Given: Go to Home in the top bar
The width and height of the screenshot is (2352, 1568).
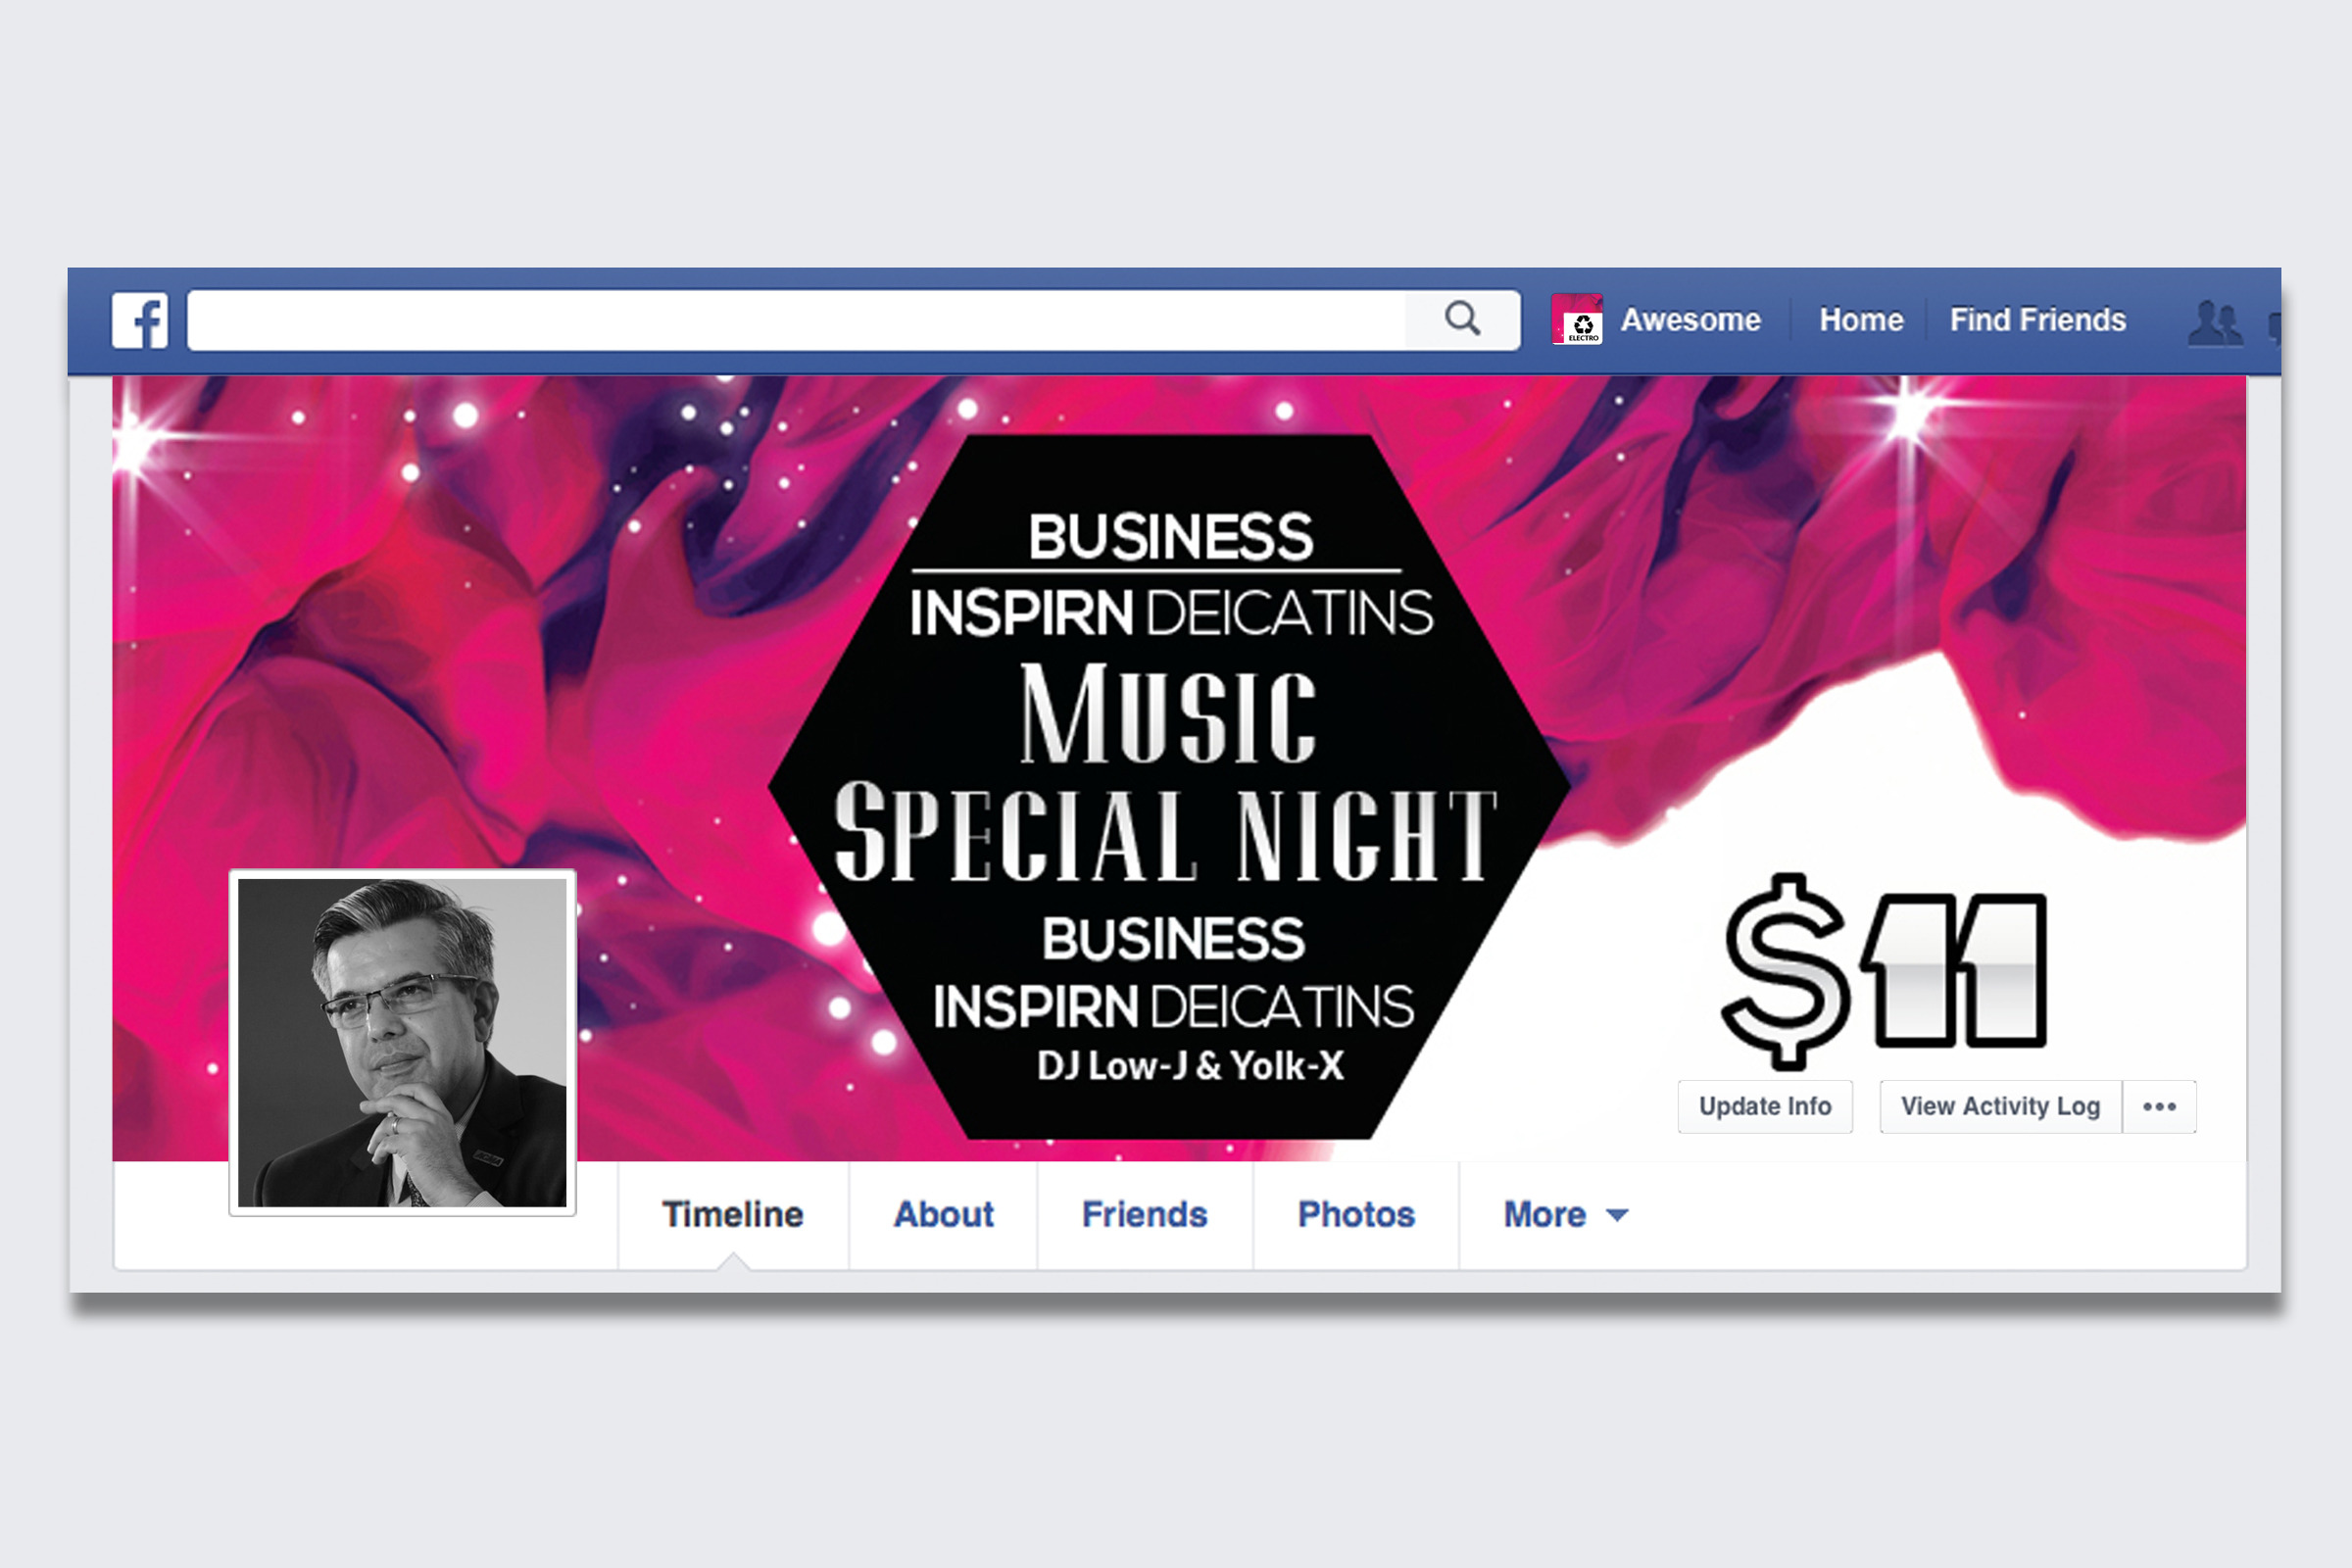Looking at the screenshot, I should tap(1861, 320).
